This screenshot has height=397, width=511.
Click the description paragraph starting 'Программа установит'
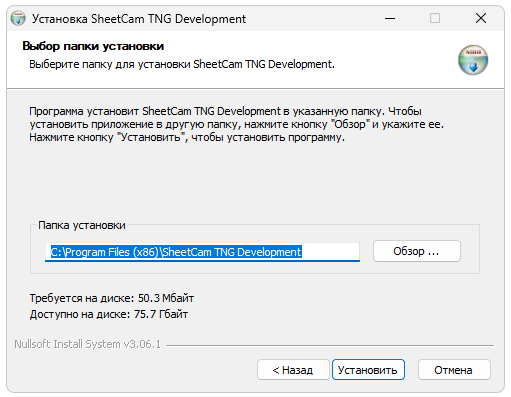click(236, 124)
